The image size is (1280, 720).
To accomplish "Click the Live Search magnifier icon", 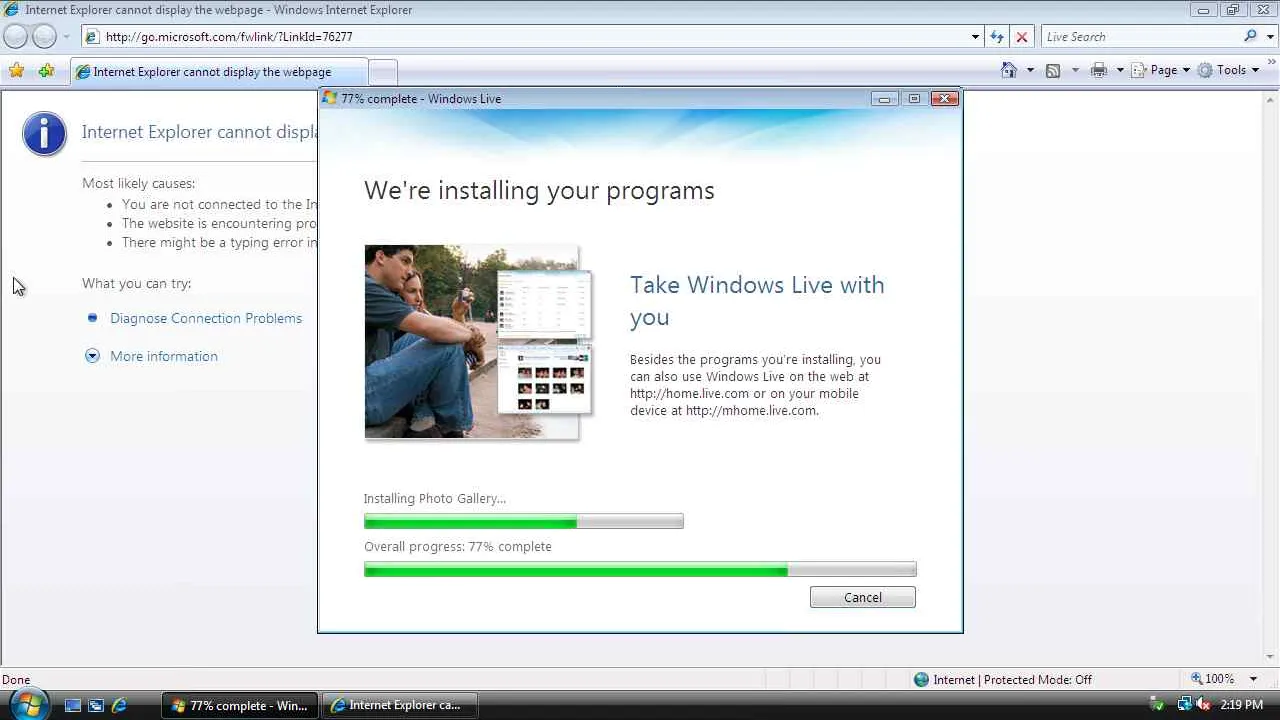I will (1250, 37).
